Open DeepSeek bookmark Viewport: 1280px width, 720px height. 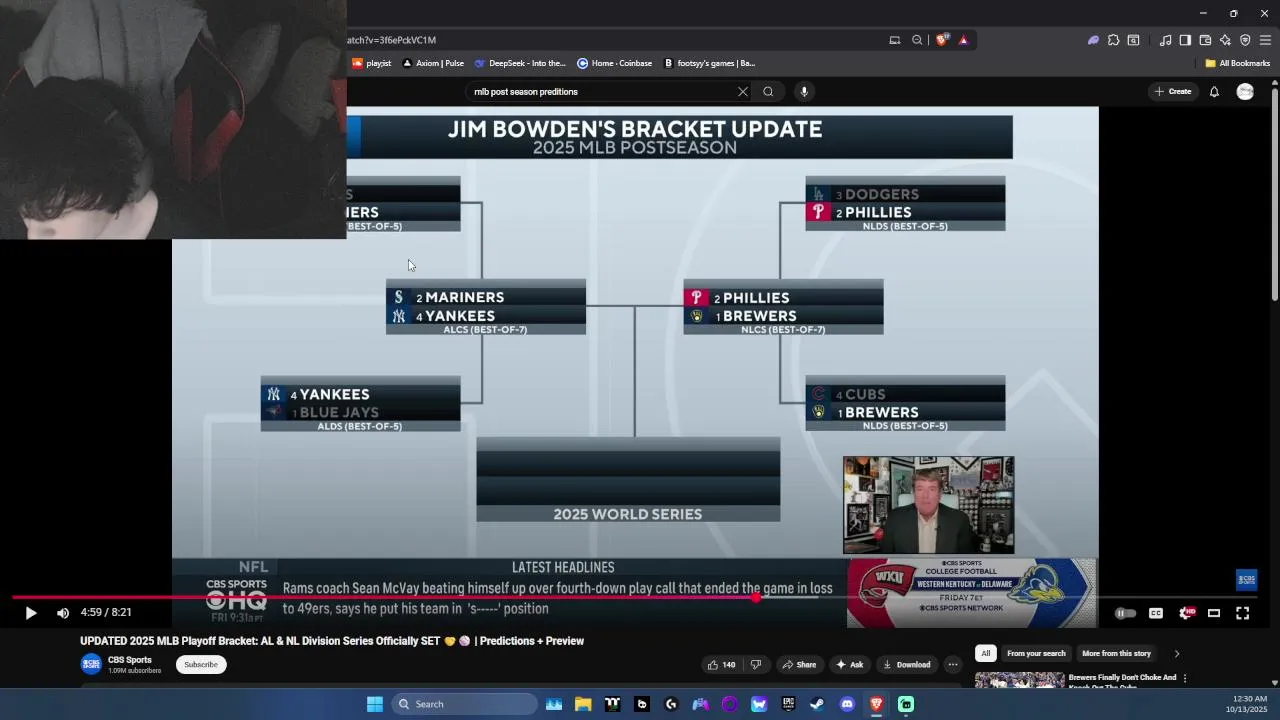[x=520, y=63]
